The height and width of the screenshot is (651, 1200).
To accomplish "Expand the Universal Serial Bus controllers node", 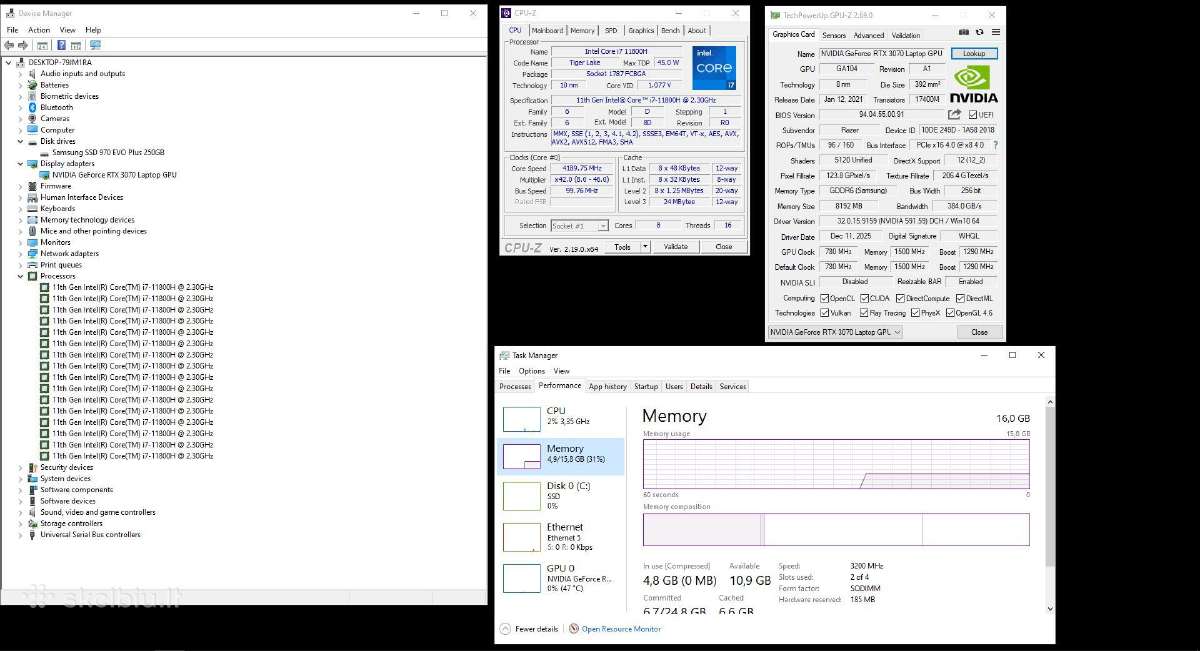I will click(20, 534).
